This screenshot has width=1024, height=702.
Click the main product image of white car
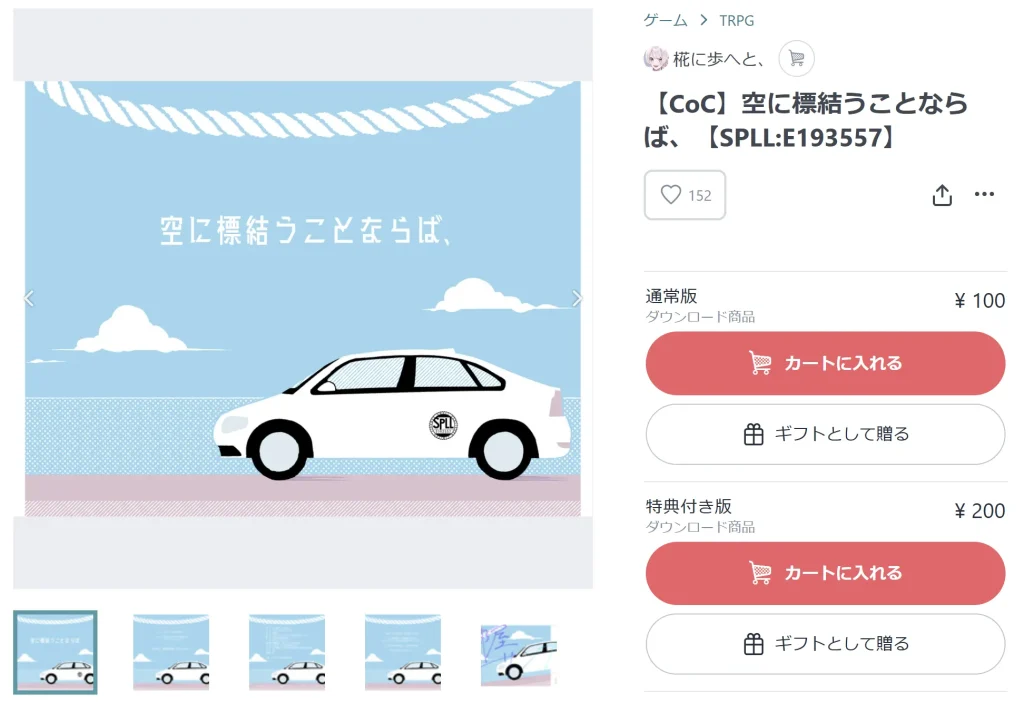(303, 298)
